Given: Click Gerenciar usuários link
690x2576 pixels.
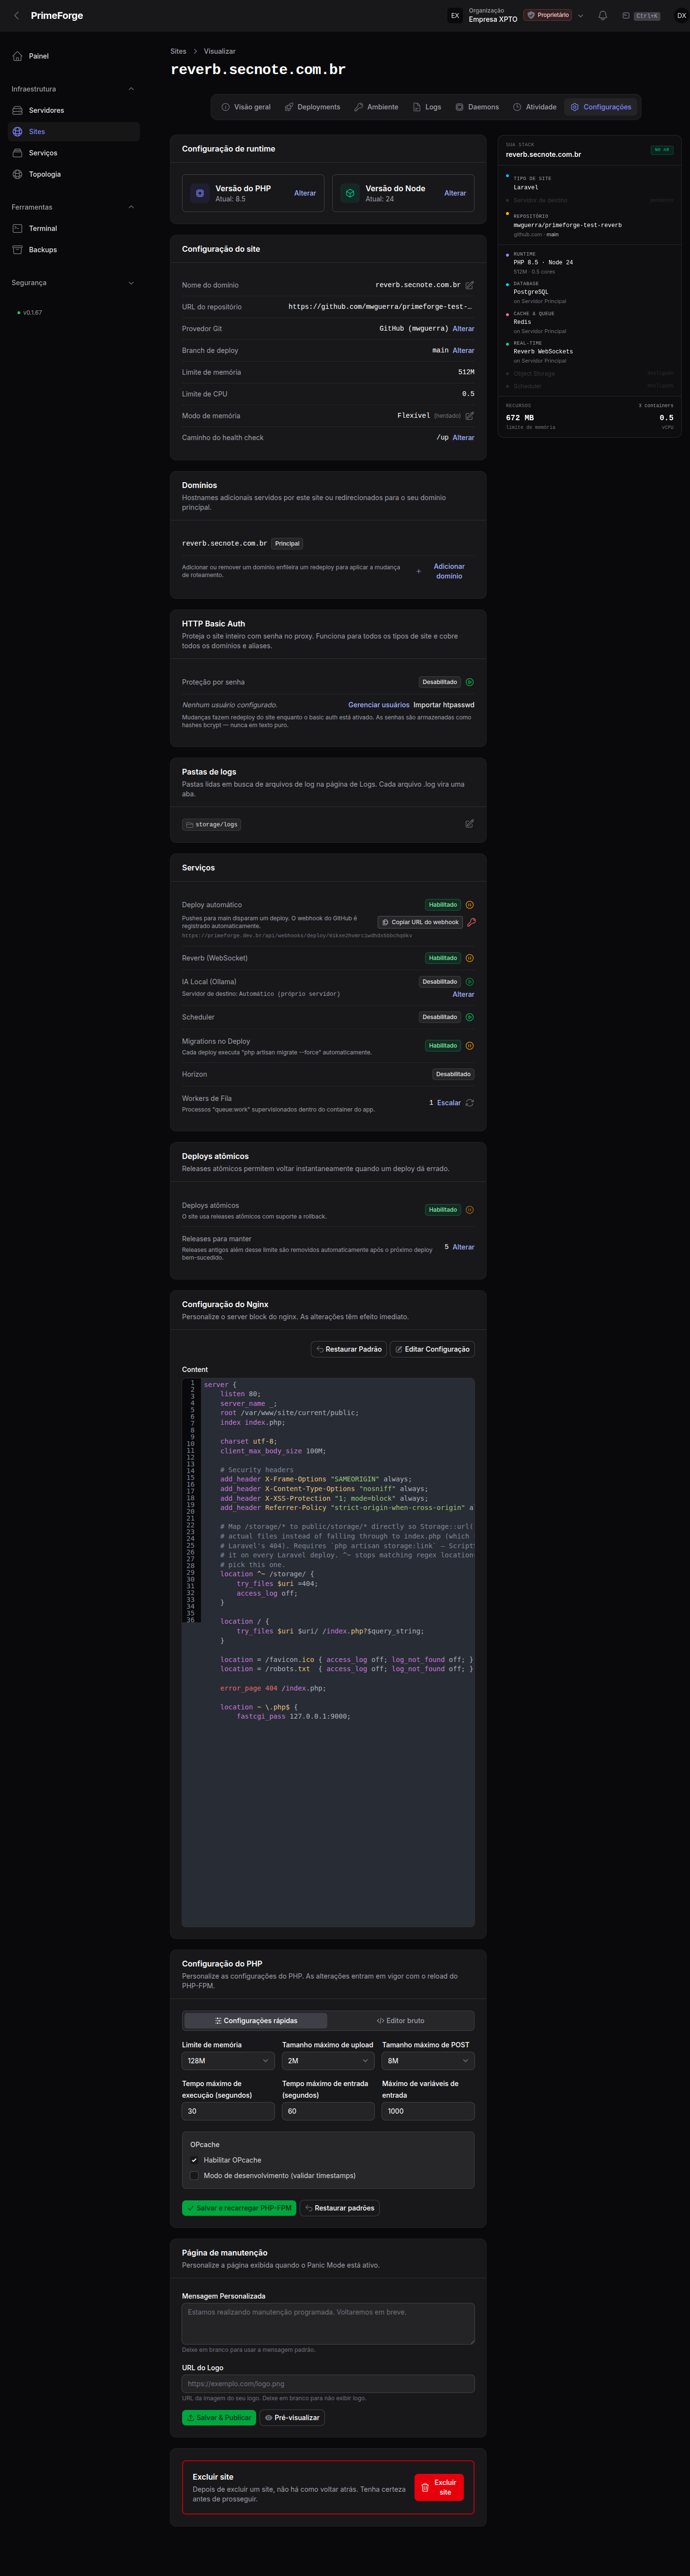Looking at the screenshot, I should 378,705.
